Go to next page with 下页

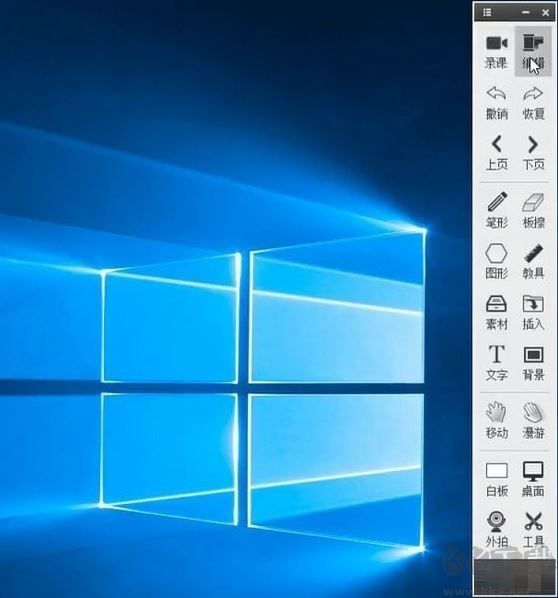click(533, 153)
